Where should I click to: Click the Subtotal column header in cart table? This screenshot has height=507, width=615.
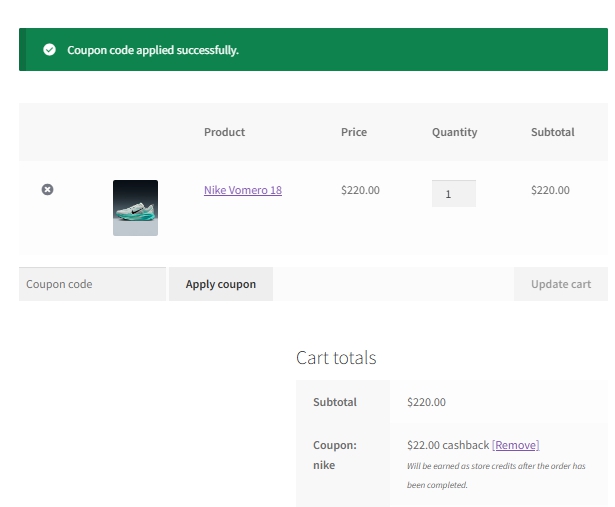(553, 132)
